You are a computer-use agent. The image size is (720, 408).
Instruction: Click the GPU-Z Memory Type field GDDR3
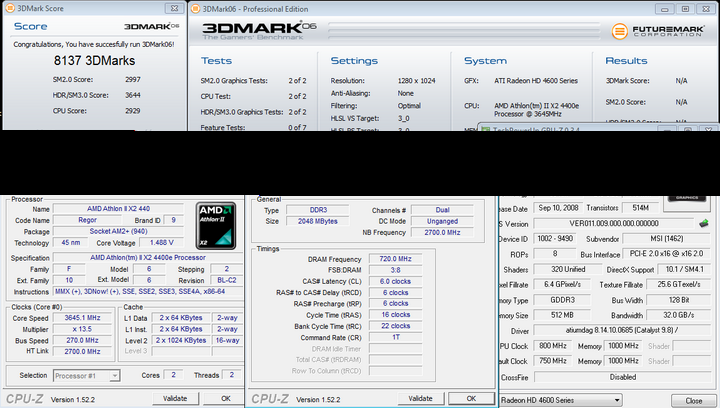[x=562, y=300]
